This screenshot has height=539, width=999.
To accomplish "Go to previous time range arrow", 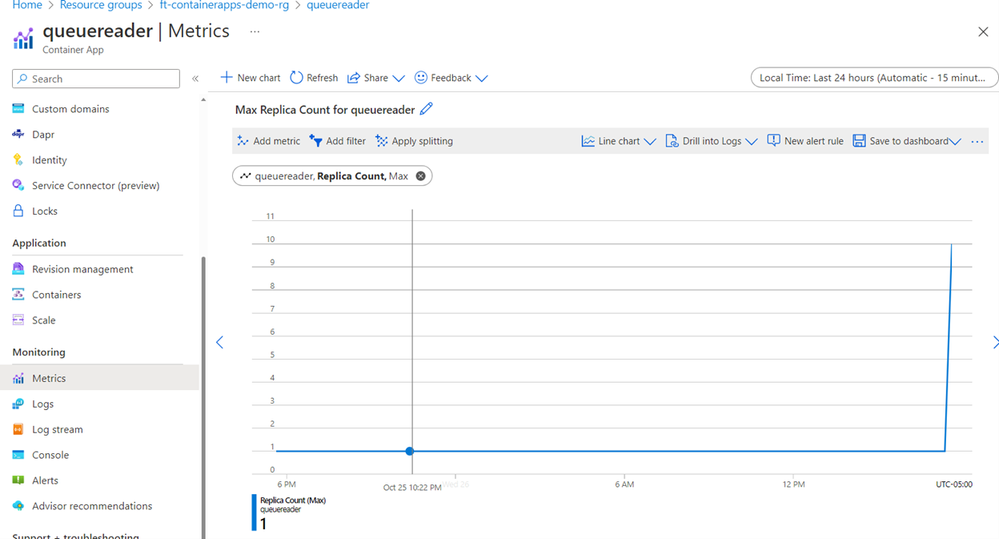I will [x=220, y=342].
